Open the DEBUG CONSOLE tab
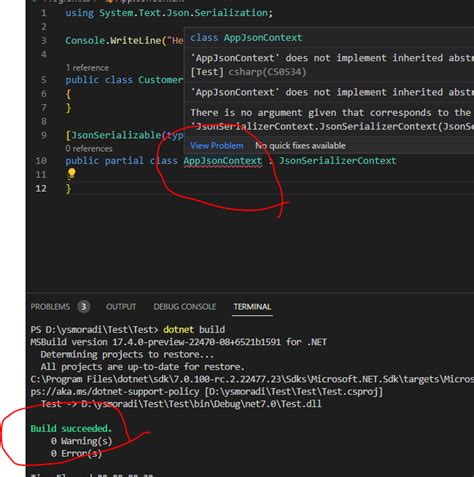Screen dimensions: 474x477 point(185,307)
